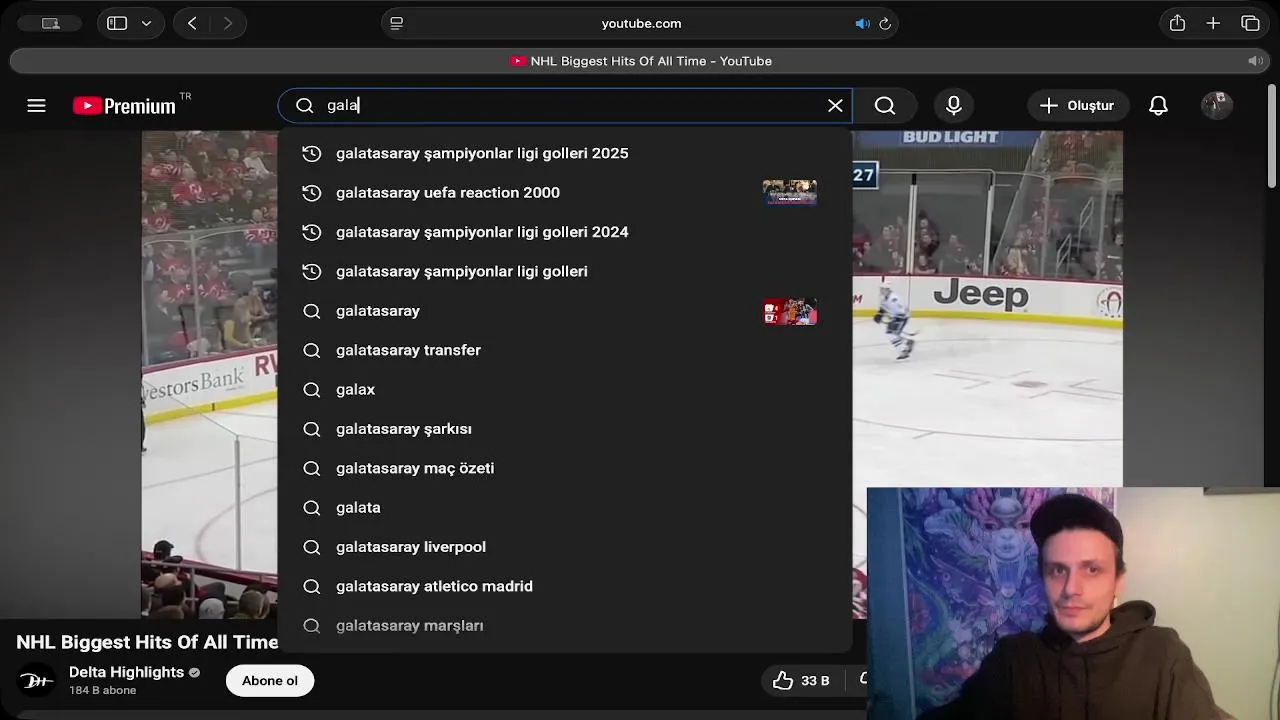Click the tab speaker icon on the right
Image resolution: width=1280 pixels, height=720 pixels.
(1255, 61)
